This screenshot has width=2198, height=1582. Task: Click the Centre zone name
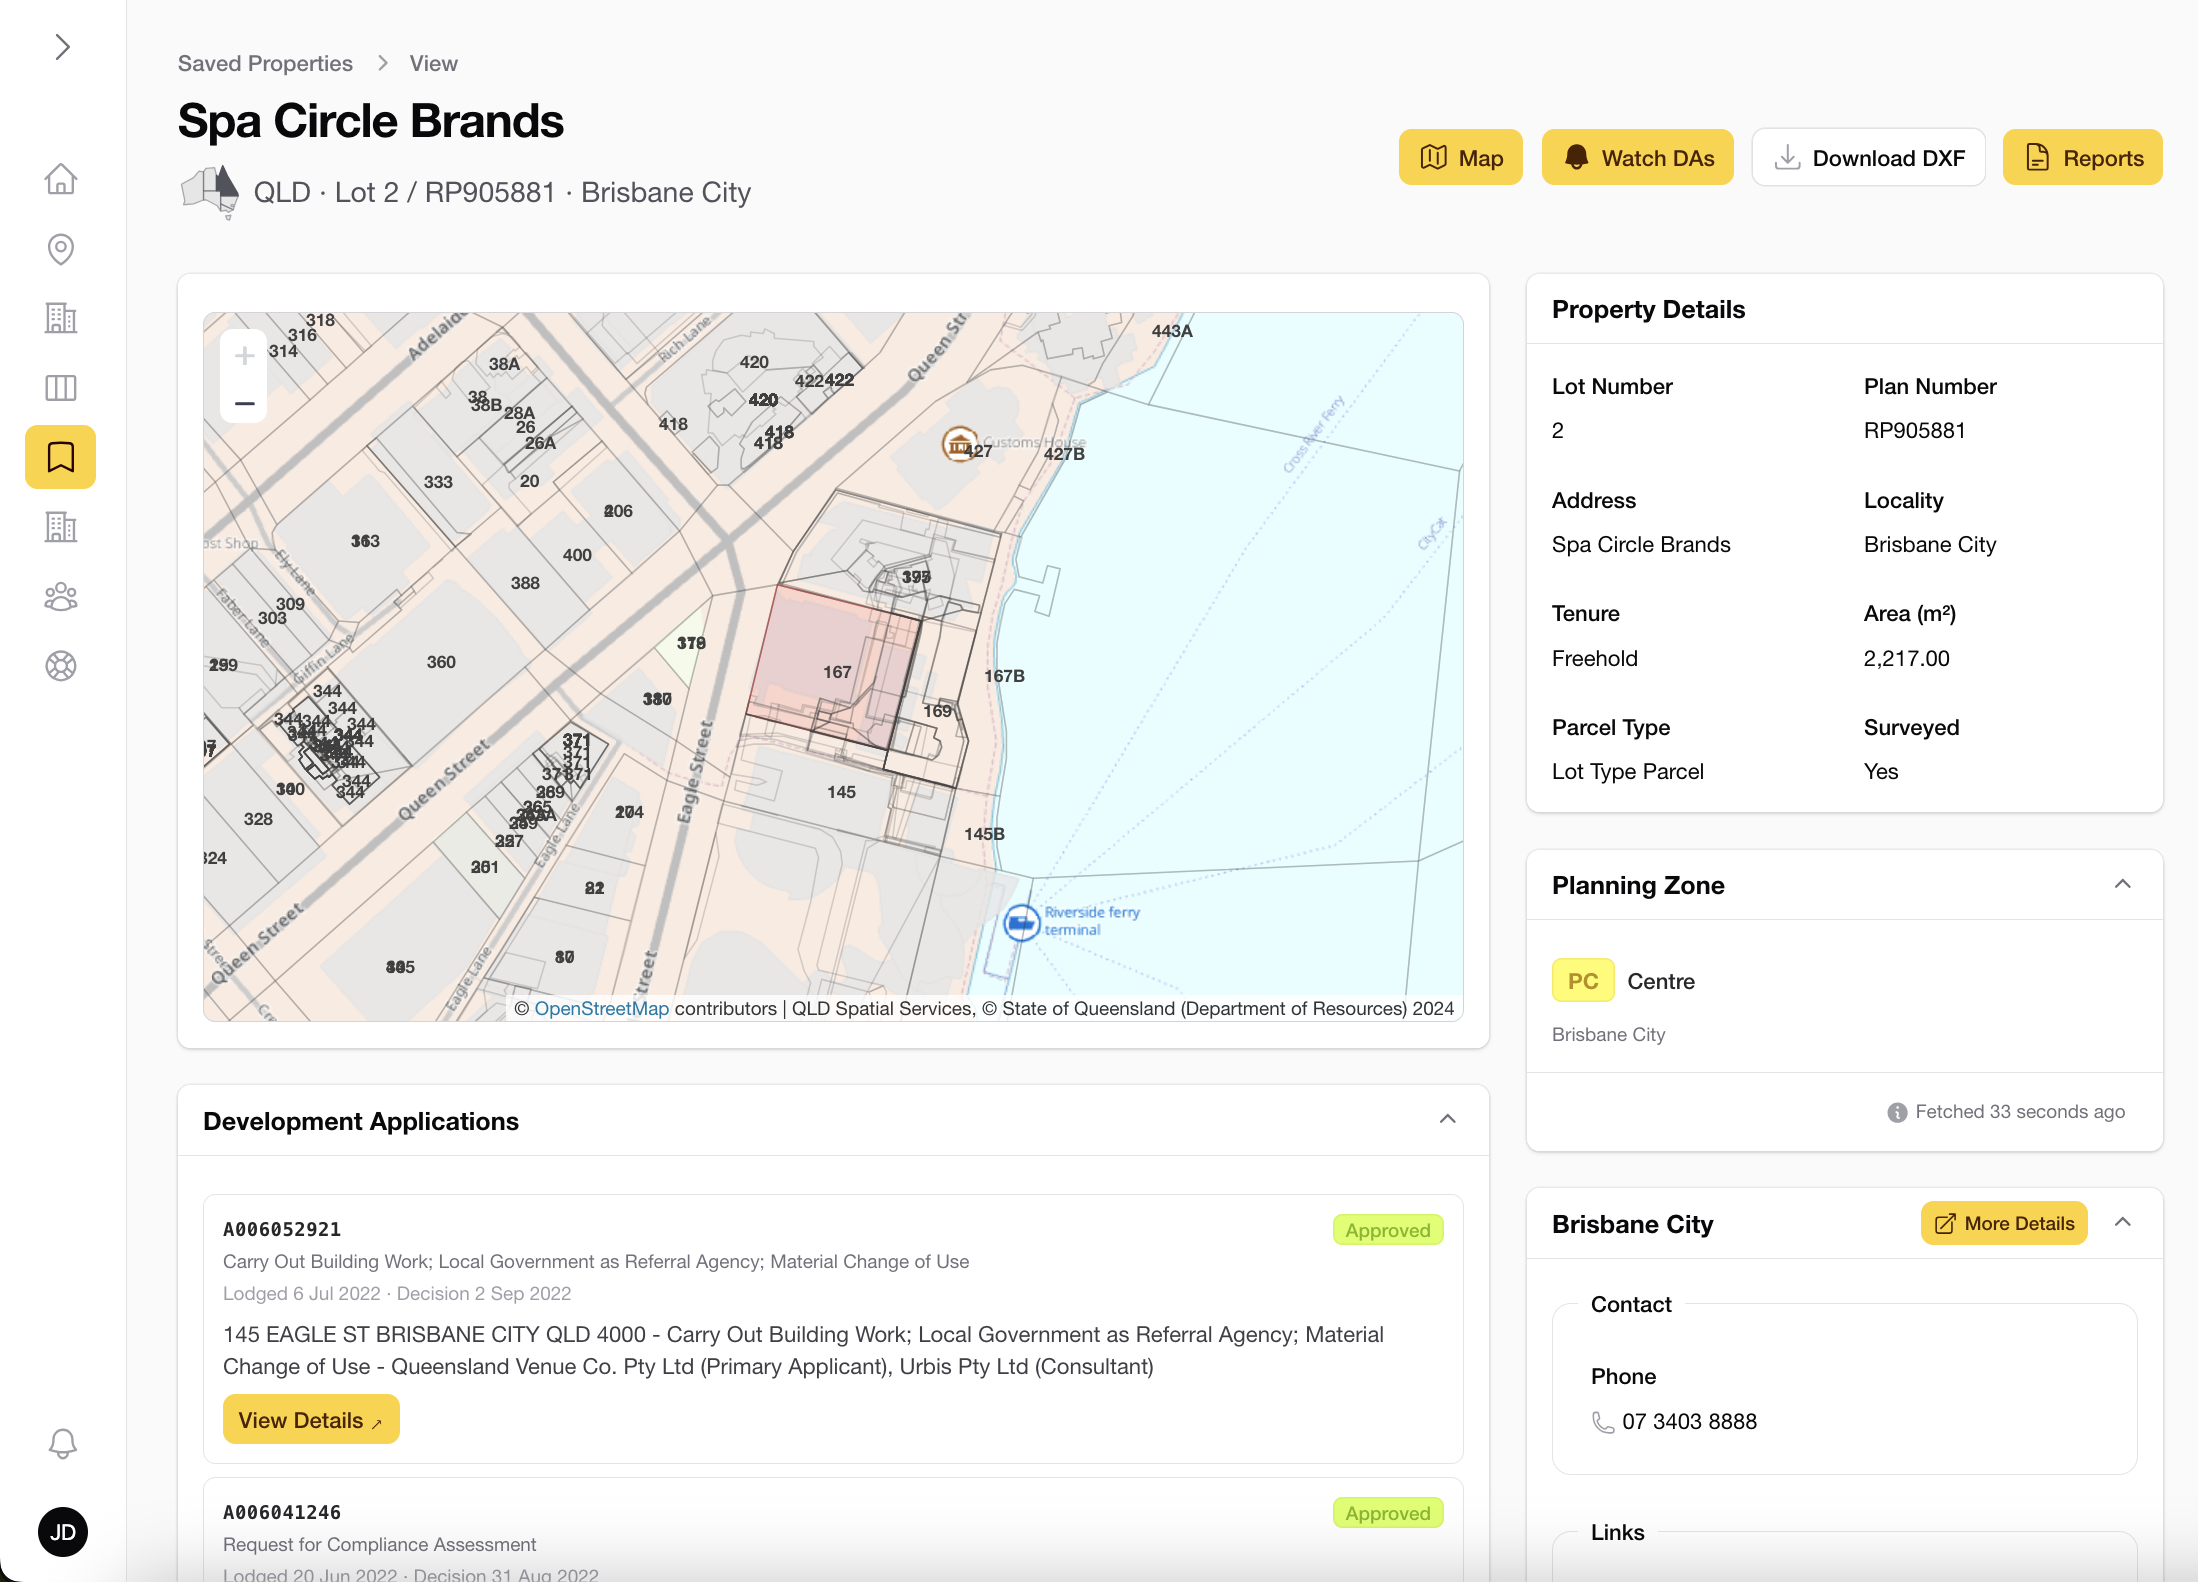pyautogui.click(x=1660, y=981)
